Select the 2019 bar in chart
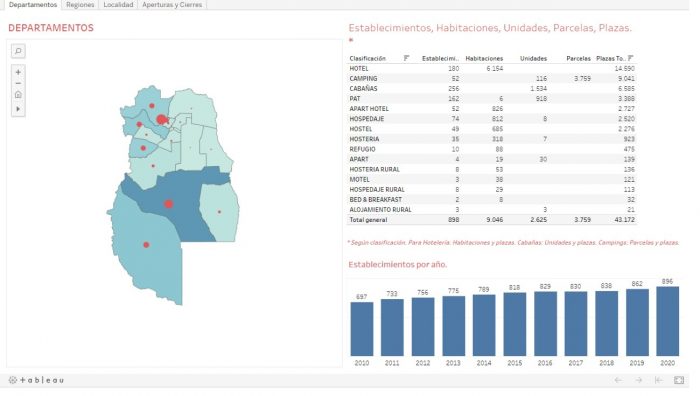This screenshot has height=396, width=700. tap(637, 323)
